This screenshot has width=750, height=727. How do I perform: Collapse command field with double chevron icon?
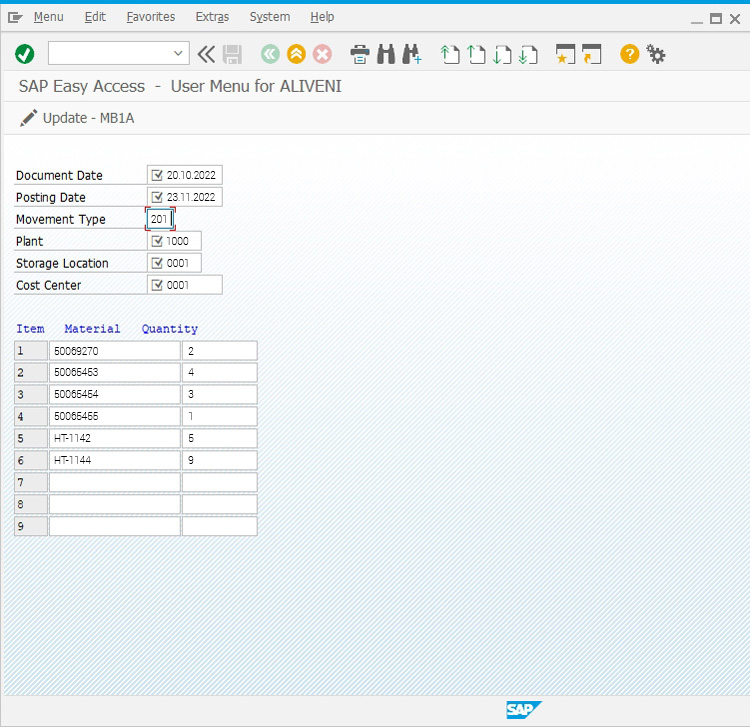click(x=206, y=54)
